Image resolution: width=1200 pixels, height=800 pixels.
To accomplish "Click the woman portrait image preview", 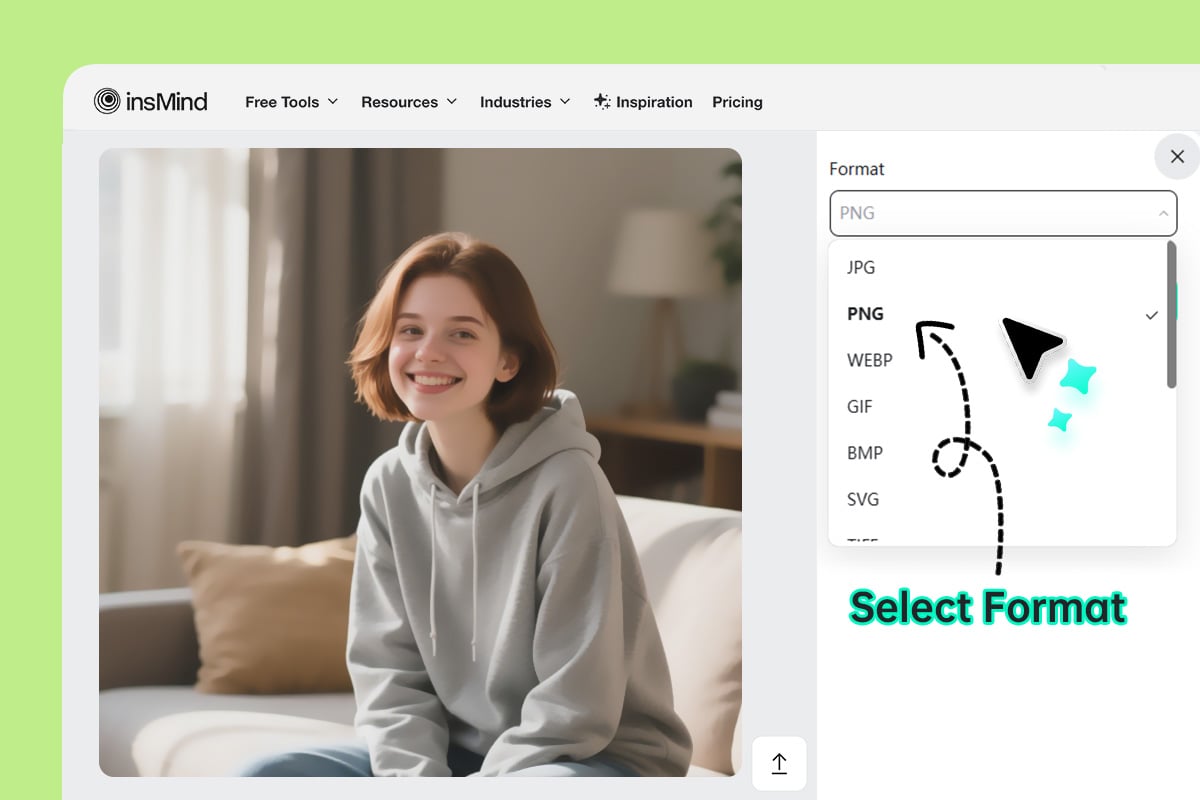I will (x=420, y=462).
